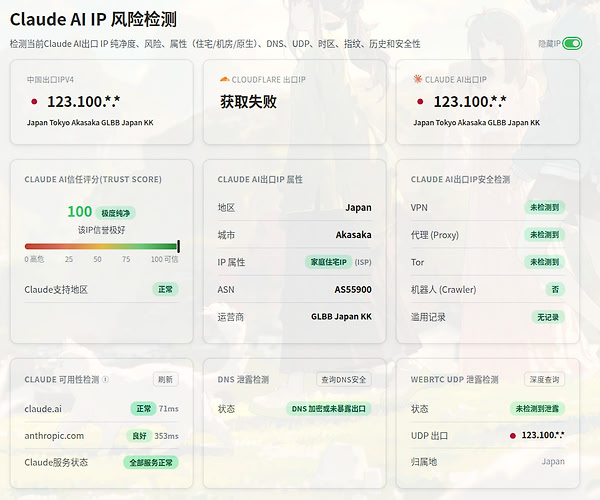Screen dimensions: 600x500
Task: Click the Claude支持地区 正常 badge
Action: [165, 290]
